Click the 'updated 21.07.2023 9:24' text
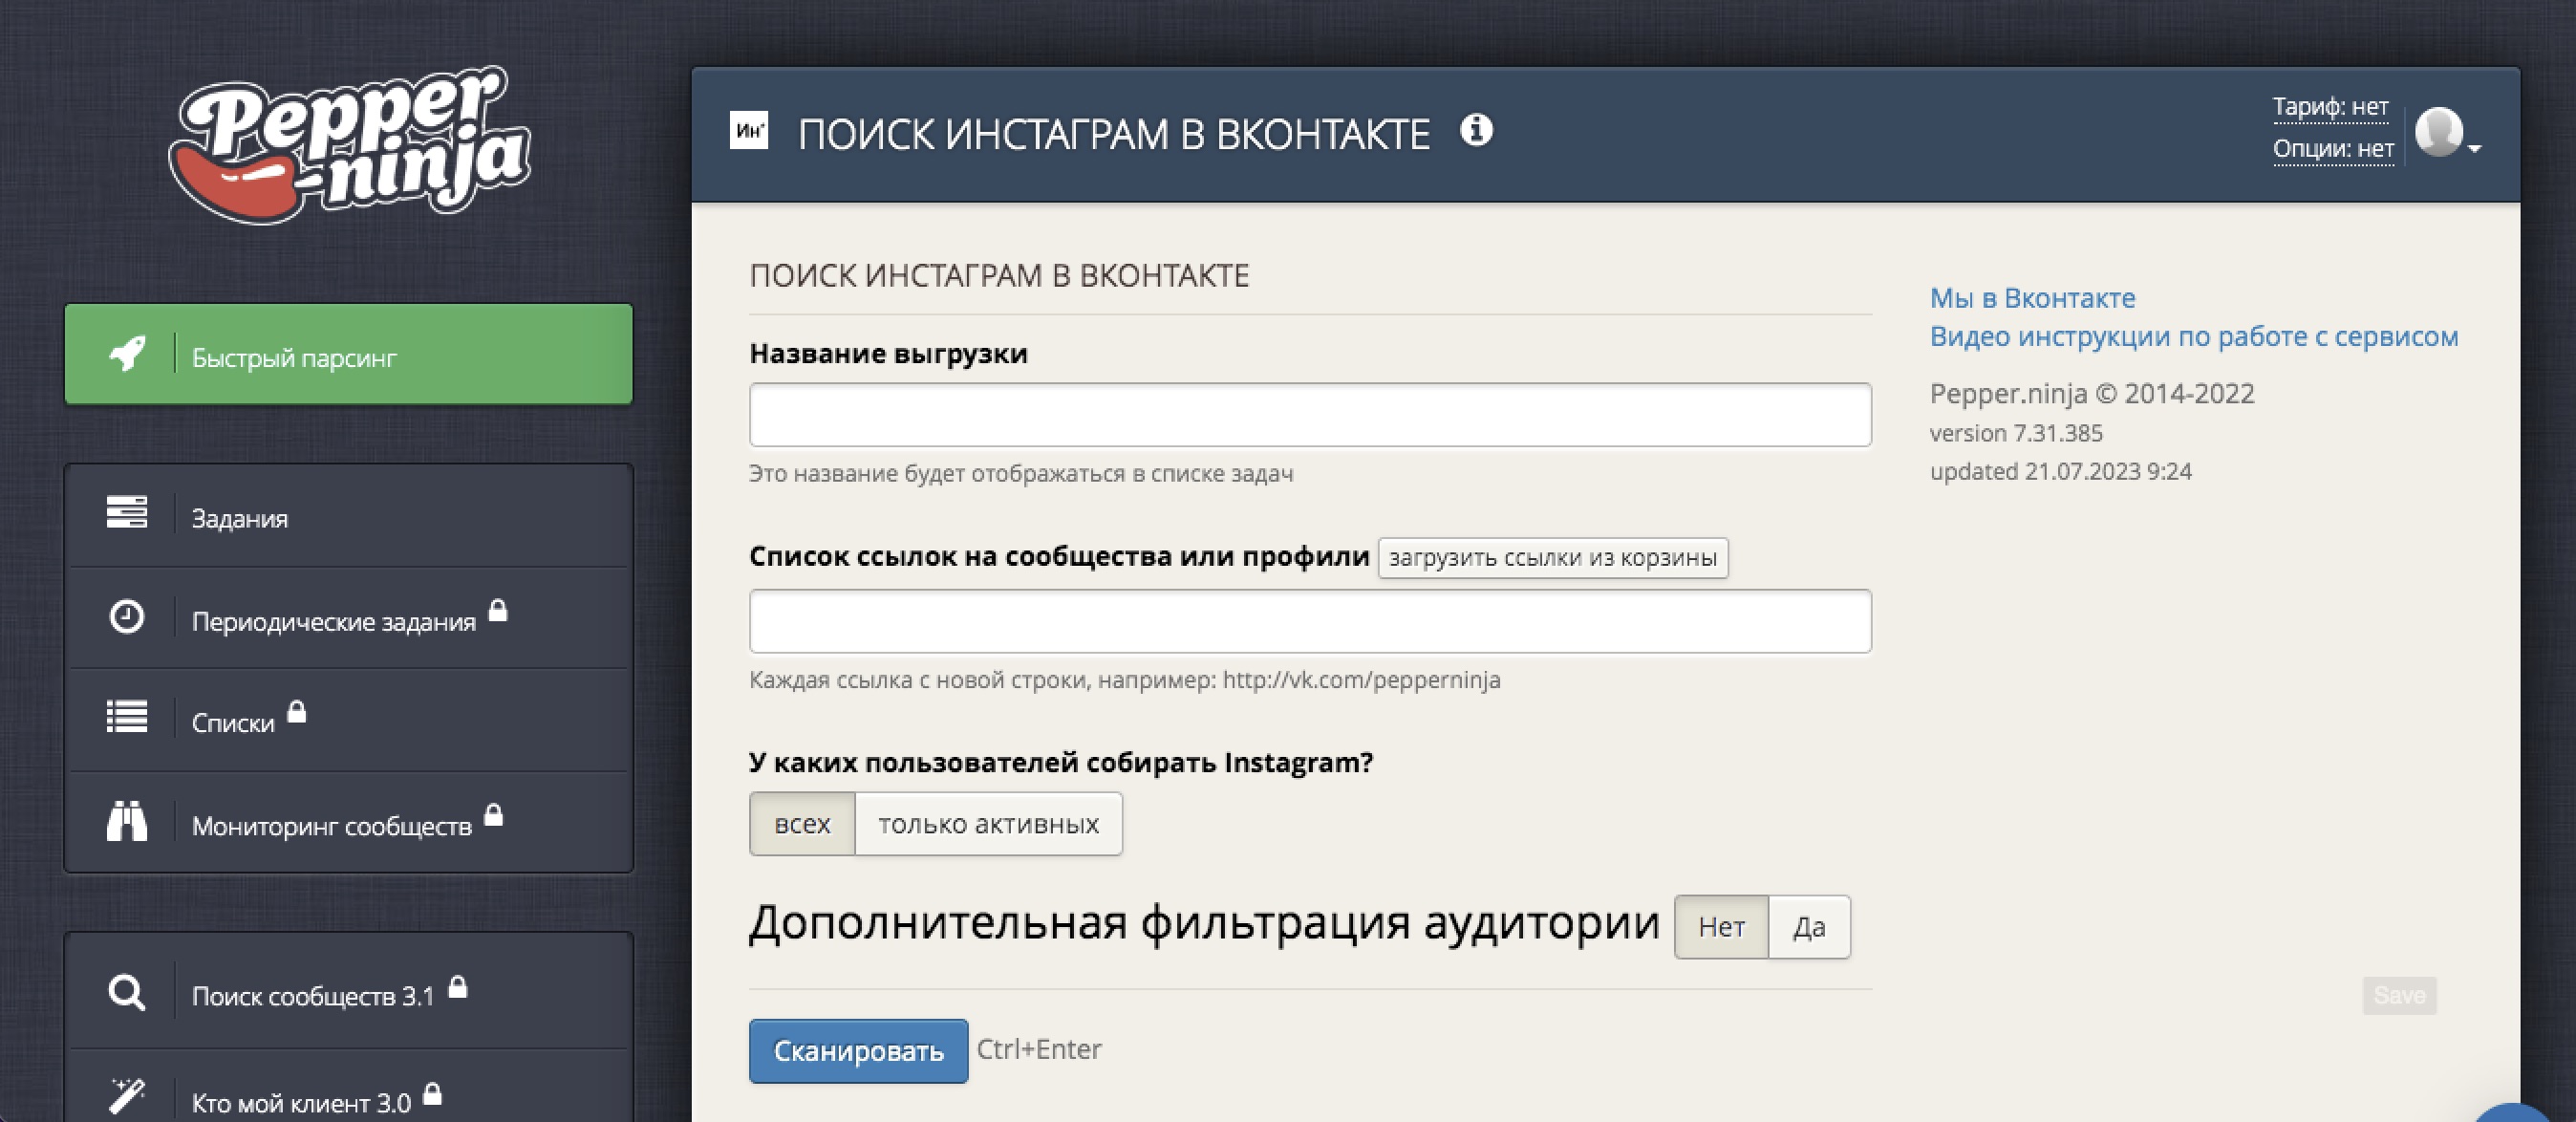 2060,472
